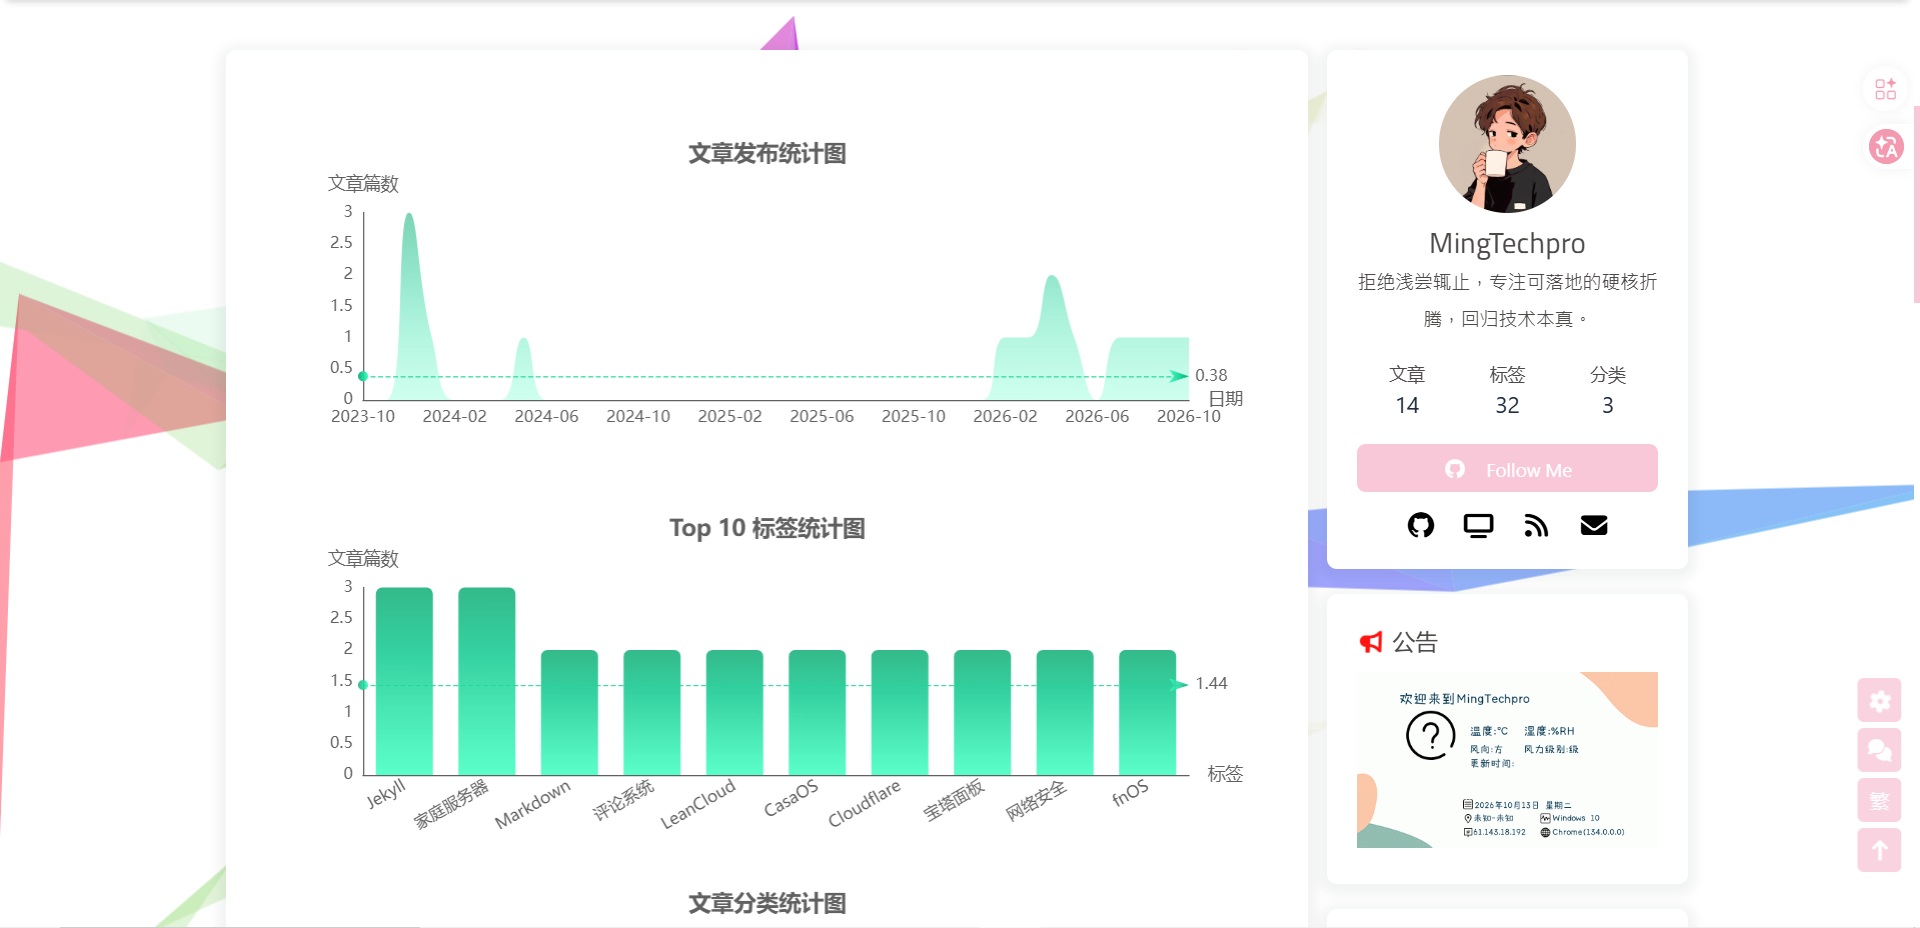
Task: Click the 宝塔面板 bar in tag chart
Action: coord(982,712)
